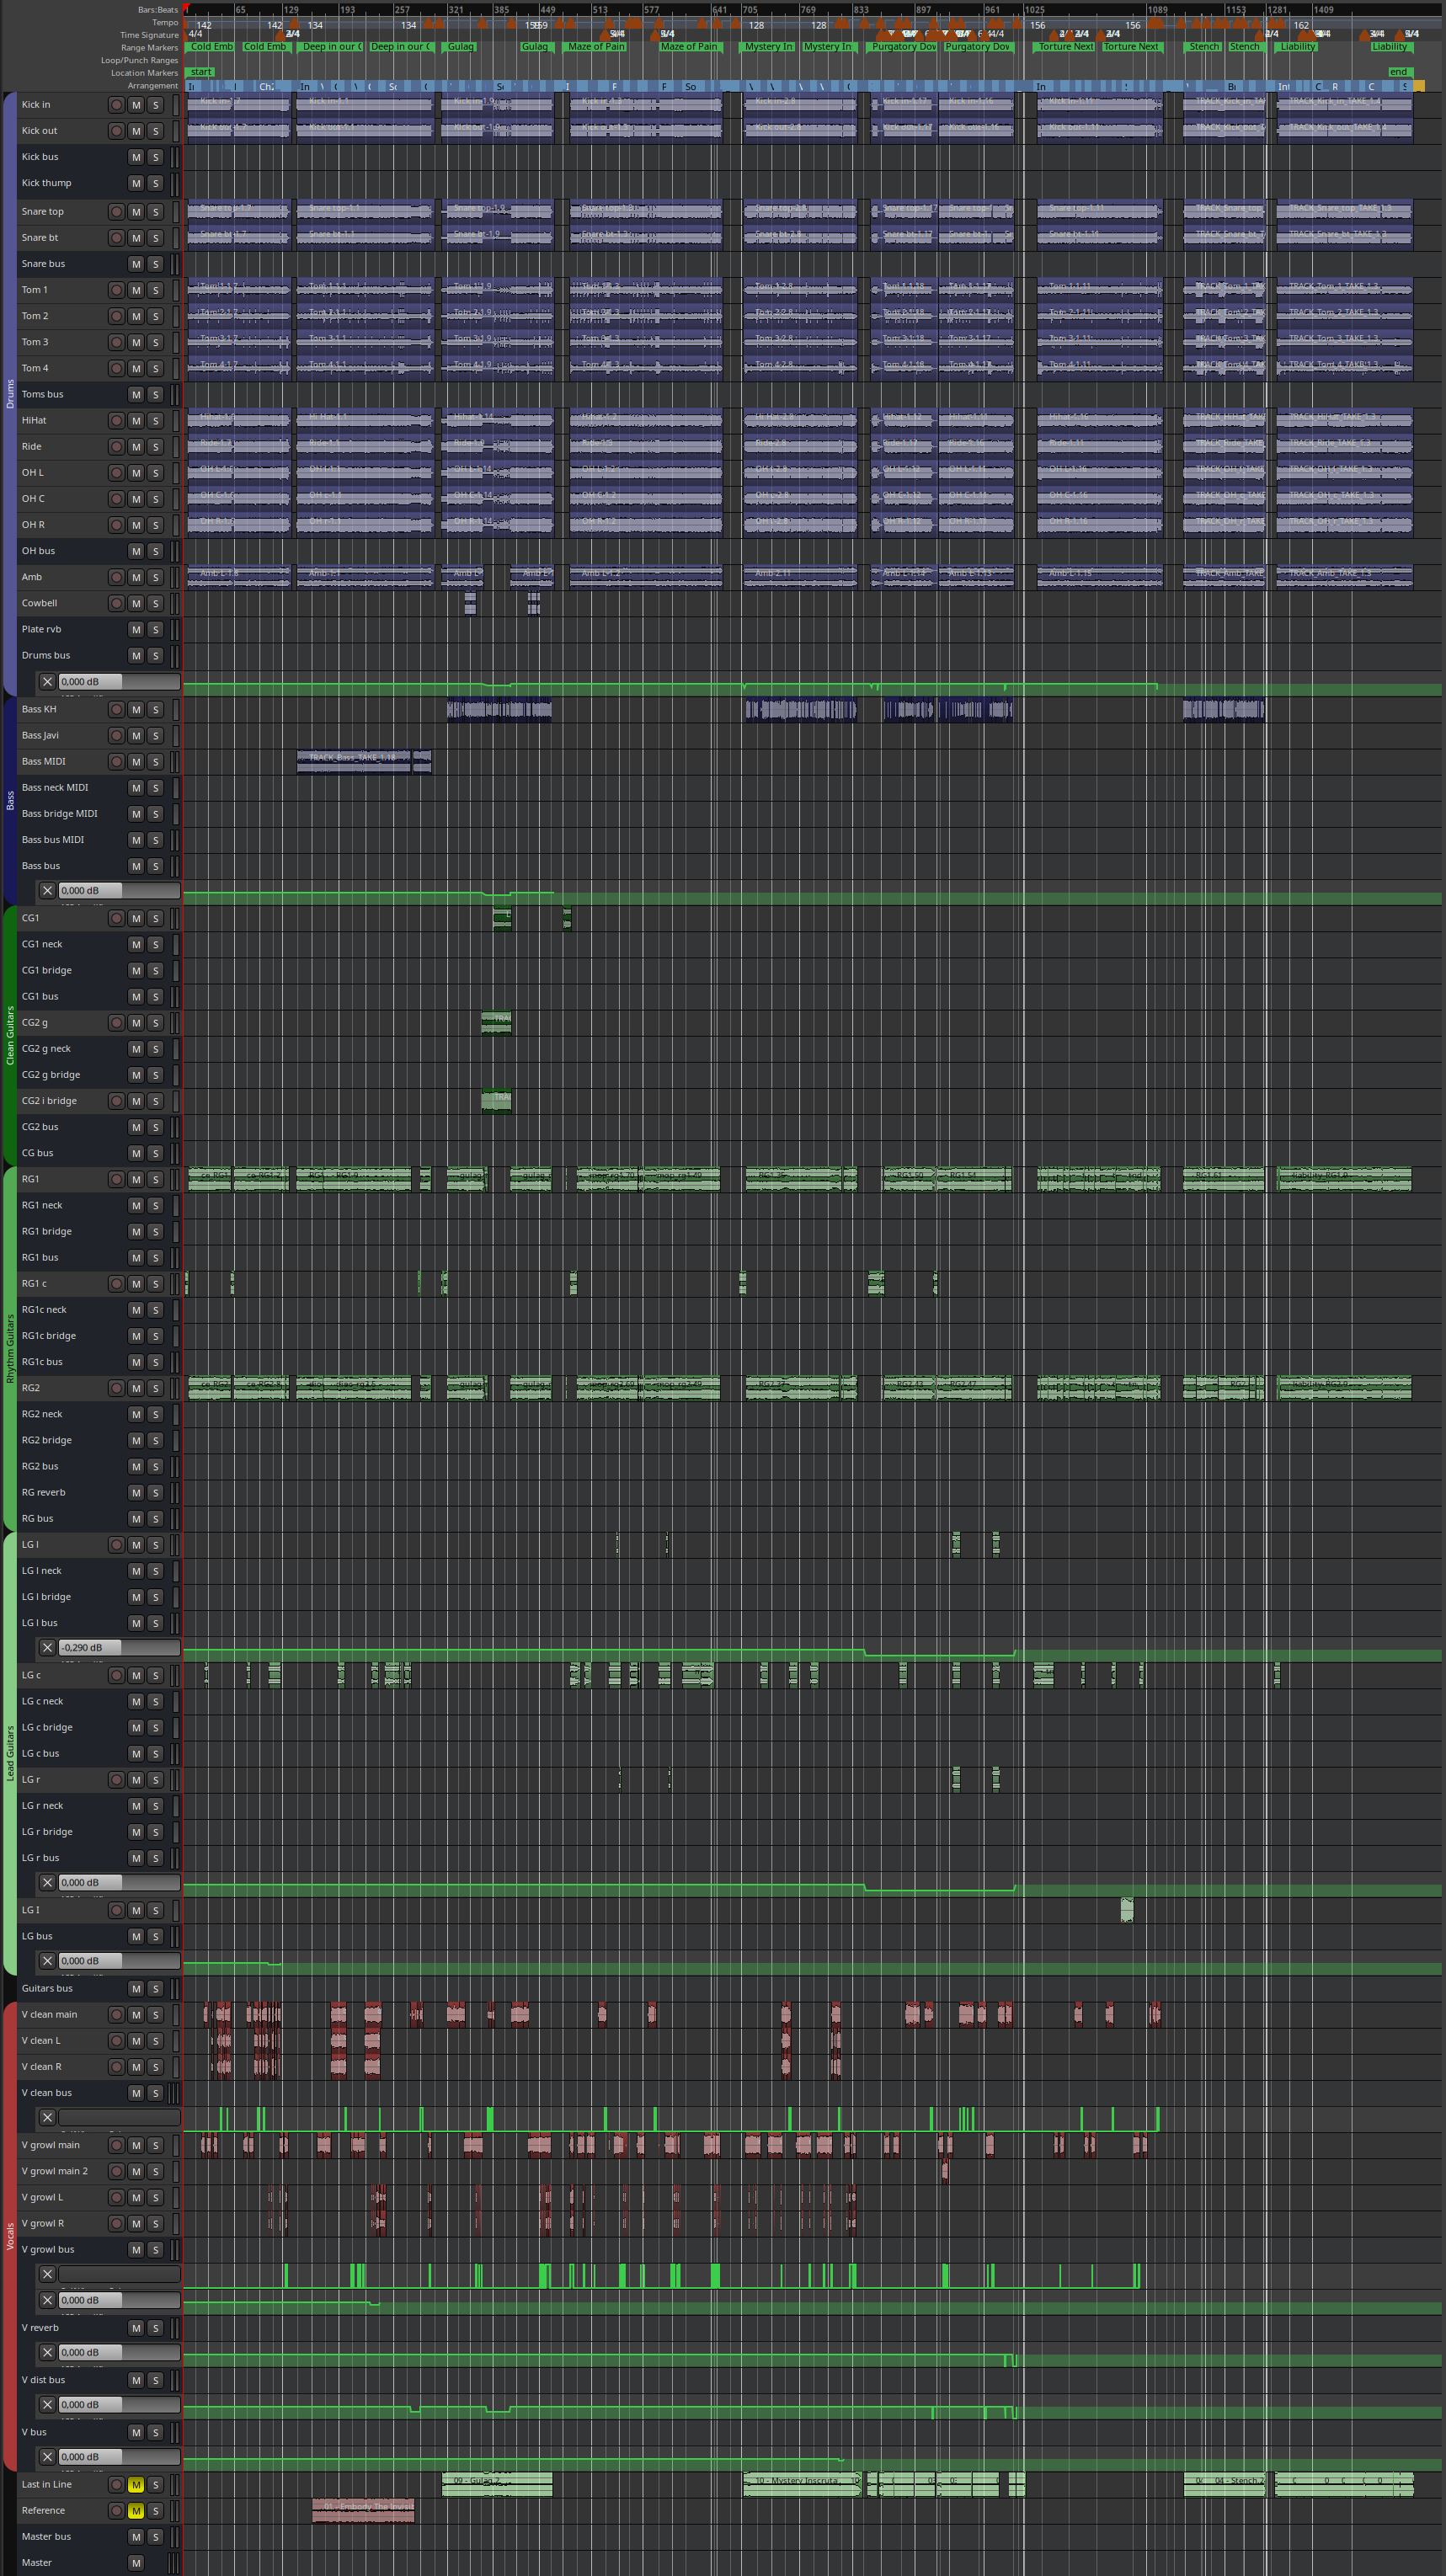Unmute the Last in Line track

point(136,2484)
